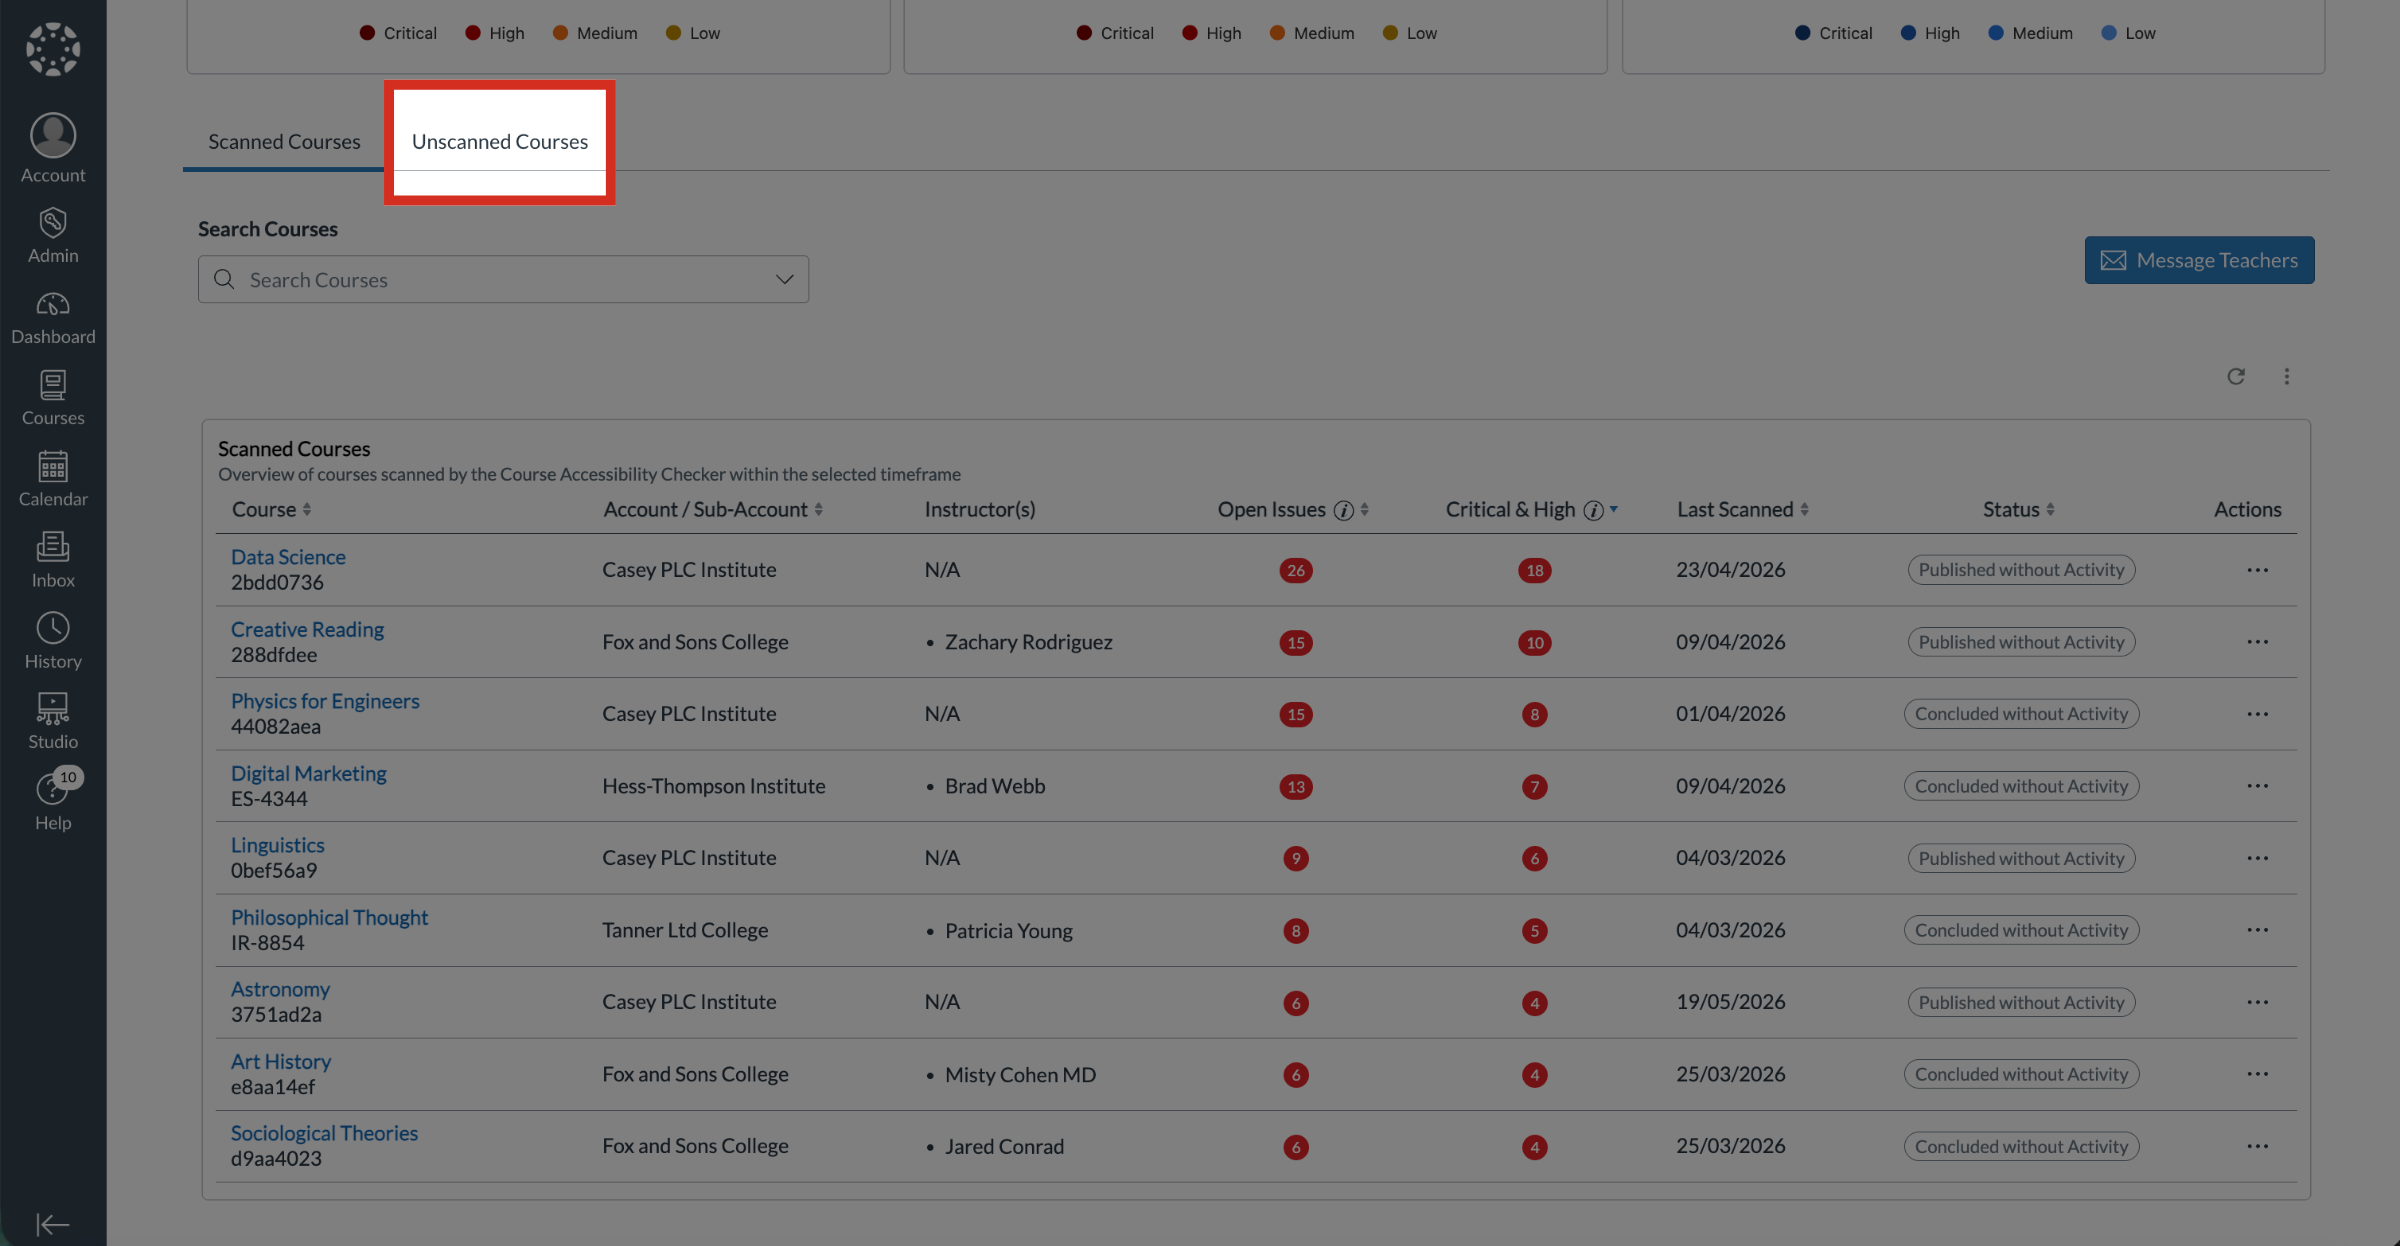Viewport: 2400px width, 1246px height.
Task: Open actions menu for Linguistics row
Action: tap(2257, 858)
